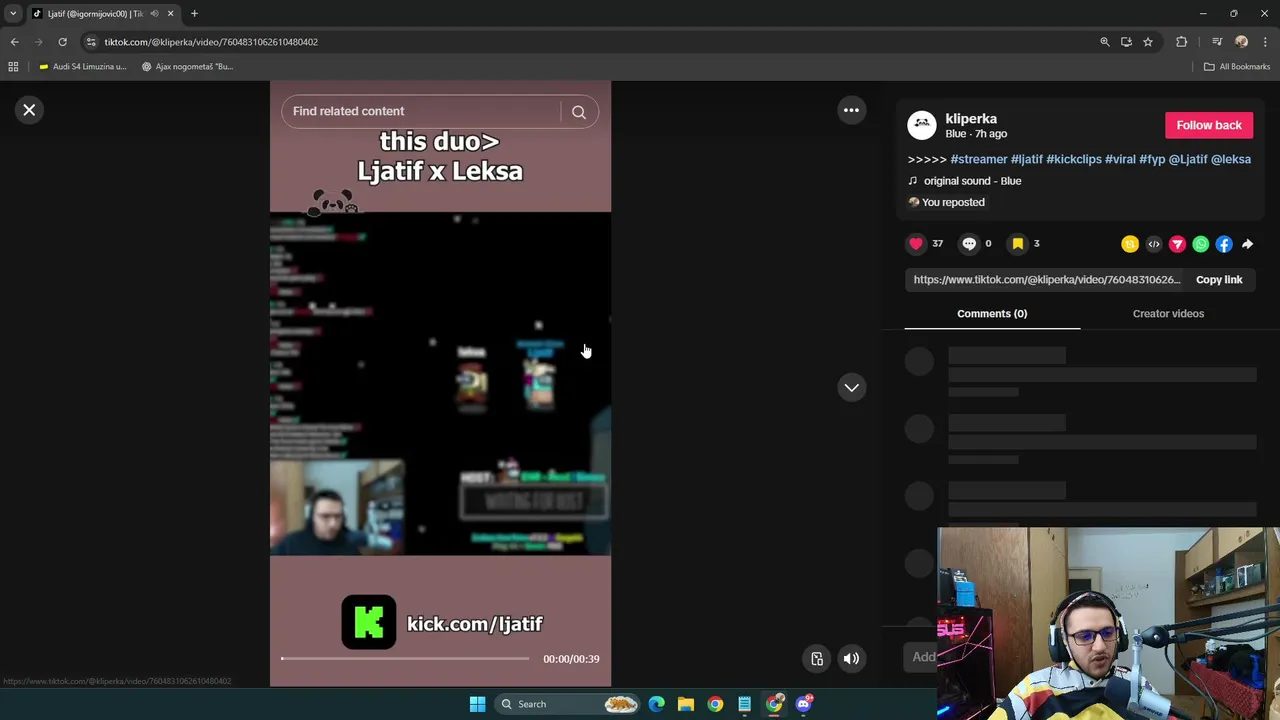Image resolution: width=1280 pixels, height=720 pixels.
Task: Mute tab via speaker icon on tab
Action: tap(154, 13)
